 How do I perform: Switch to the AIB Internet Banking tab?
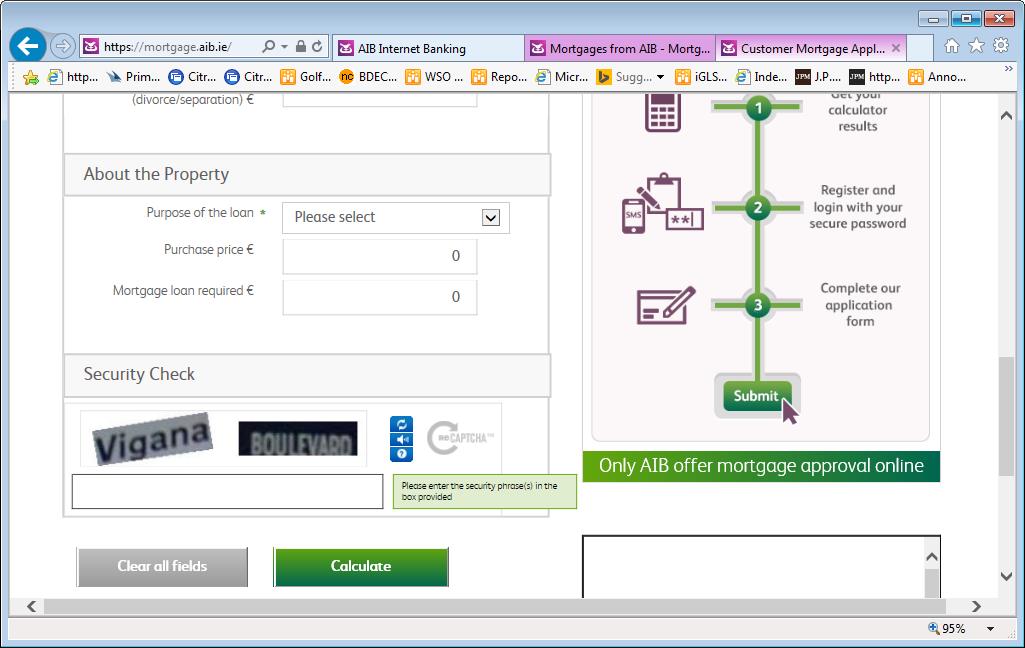click(x=427, y=48)
